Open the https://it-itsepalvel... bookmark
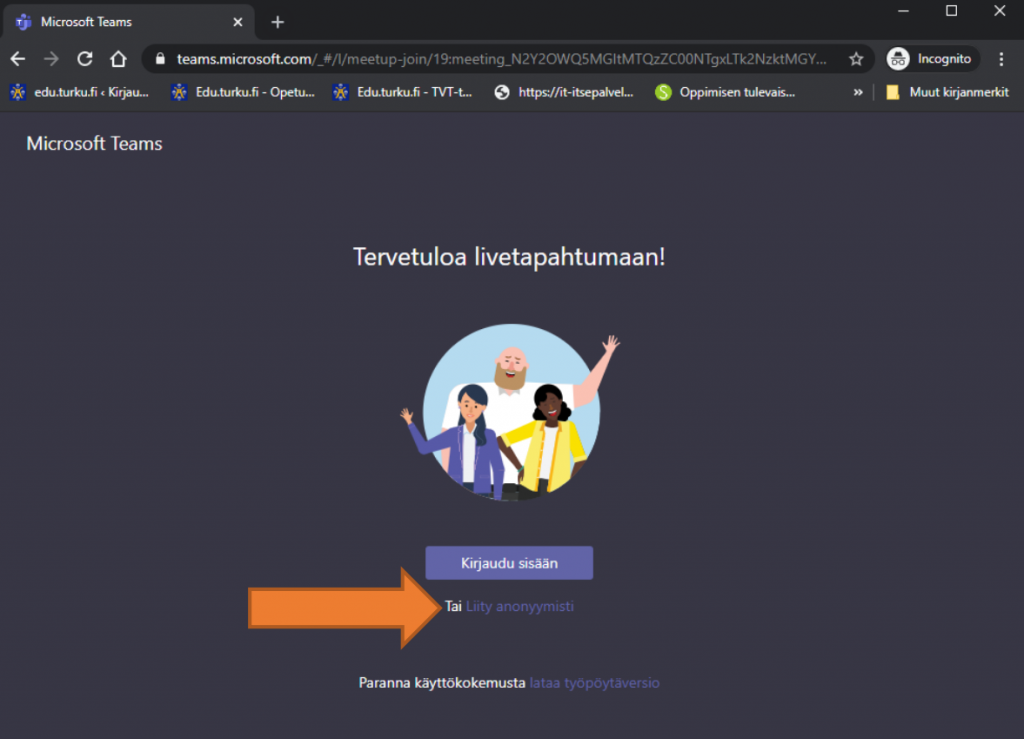 click(x=564, y=92)
